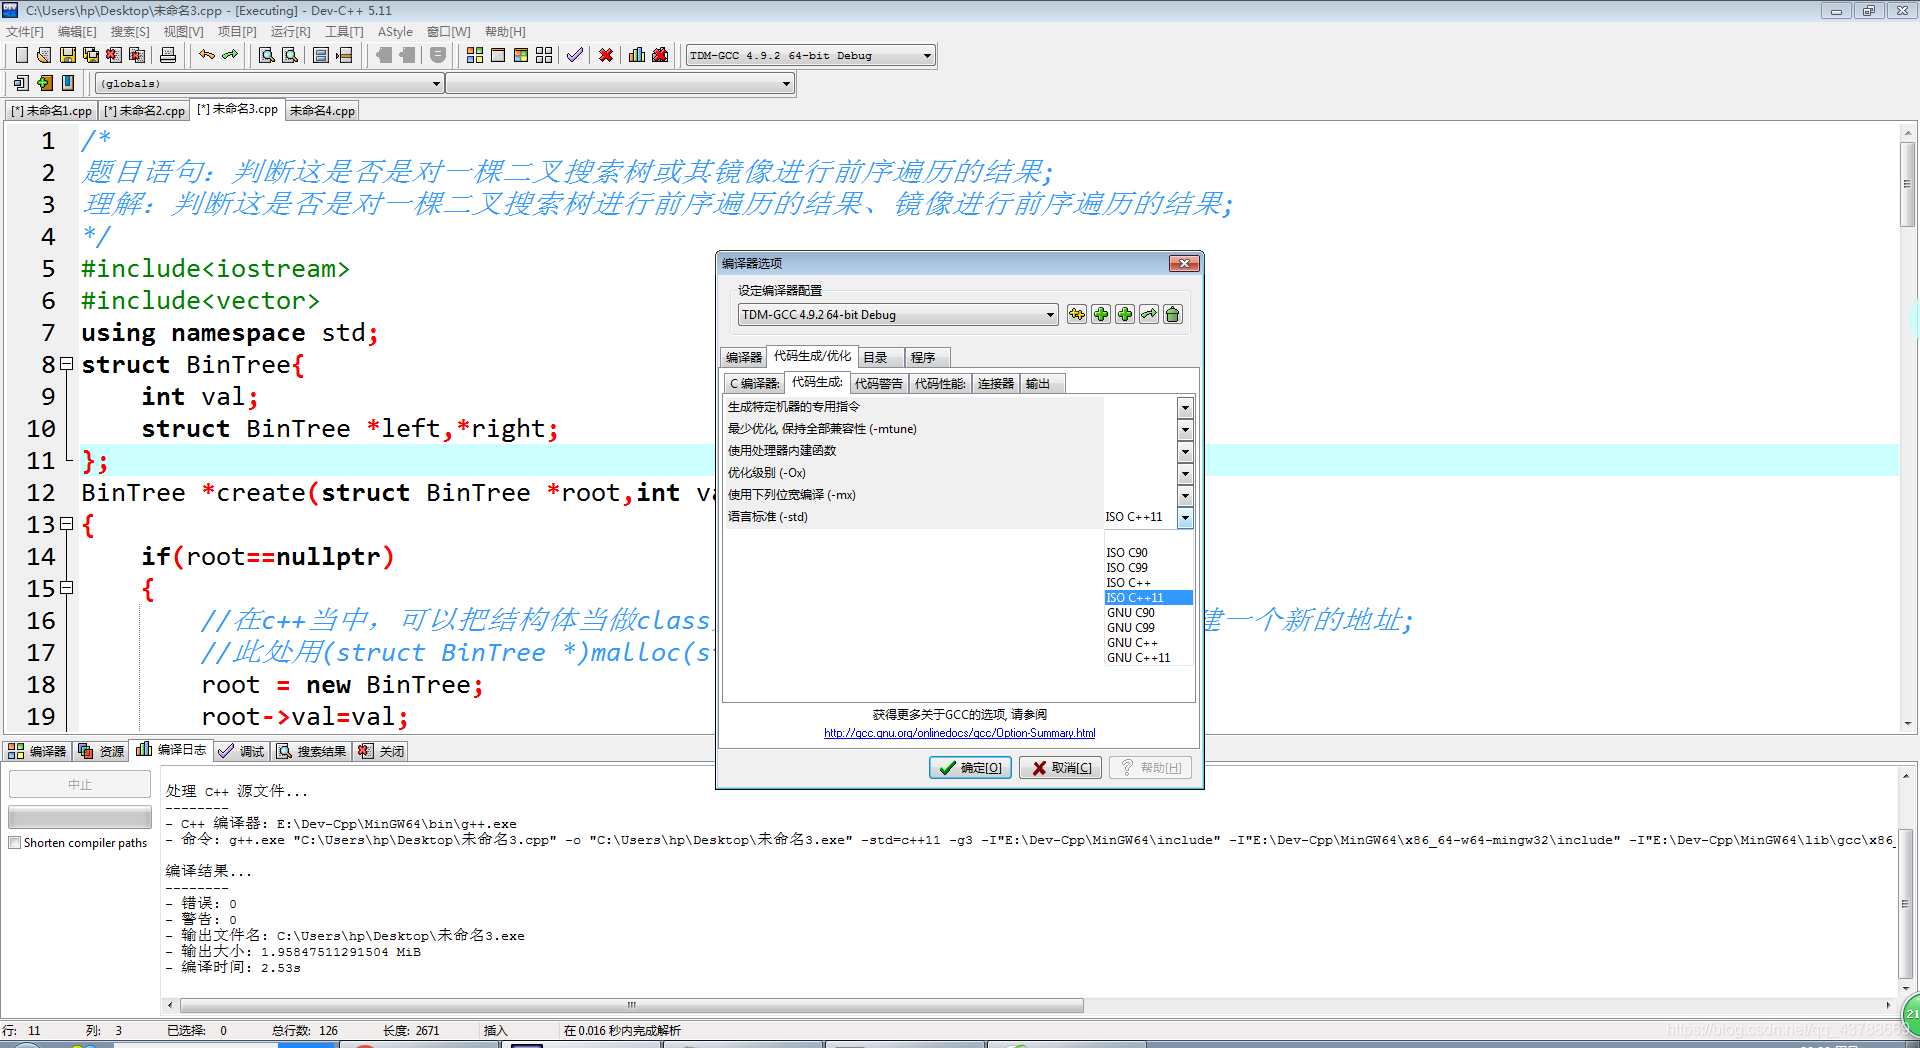1920x1048 pixels.
Task: Open dropdown for 最少优化 (-mtune) option
Action: click(x=1185, y=429)
